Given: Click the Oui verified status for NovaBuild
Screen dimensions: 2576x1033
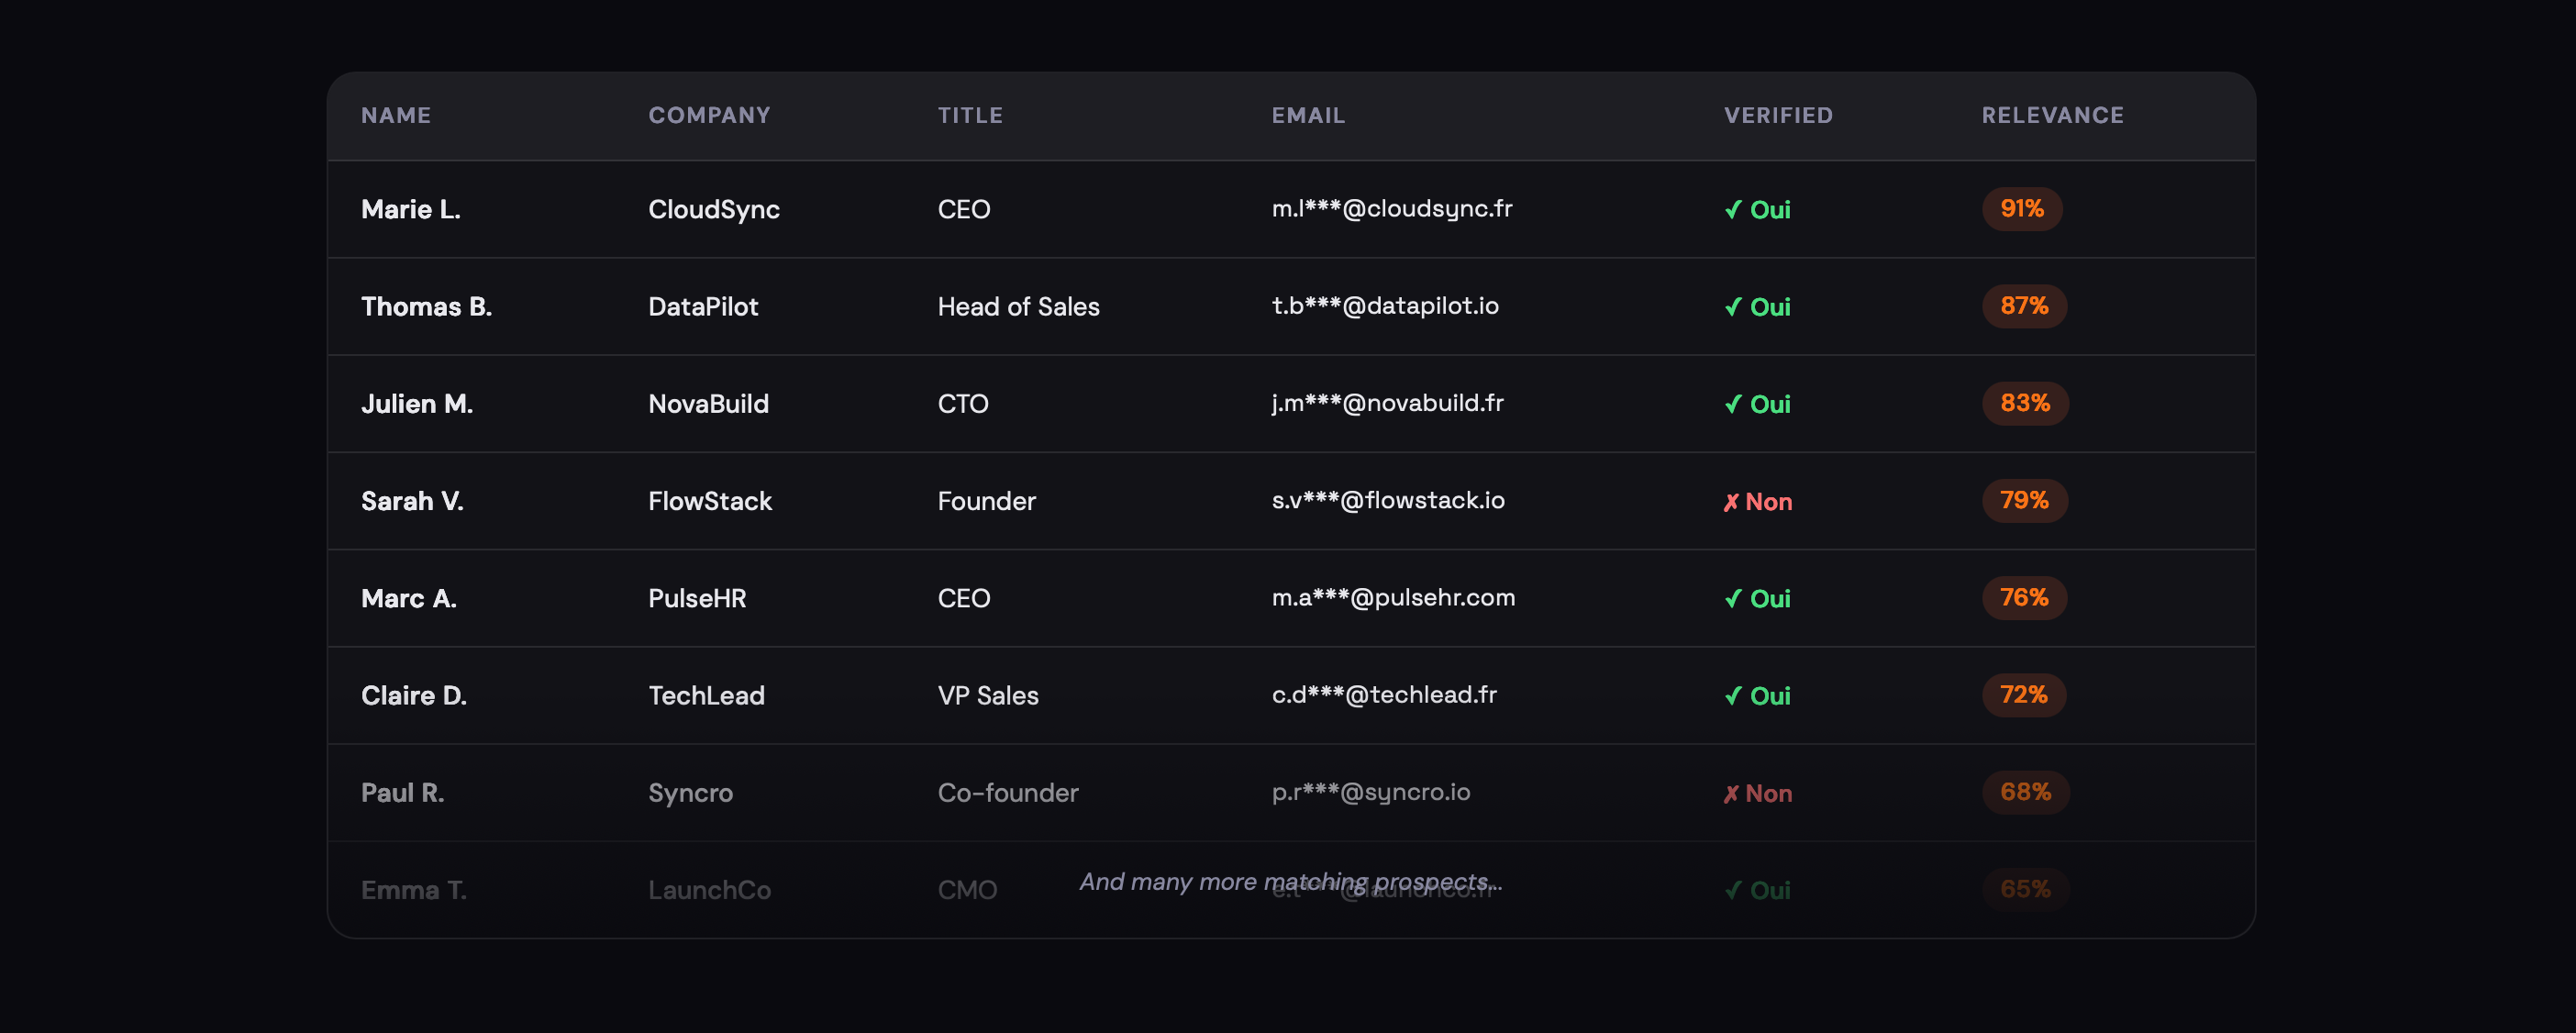Looking at the screenshot, I should 1757,403.
